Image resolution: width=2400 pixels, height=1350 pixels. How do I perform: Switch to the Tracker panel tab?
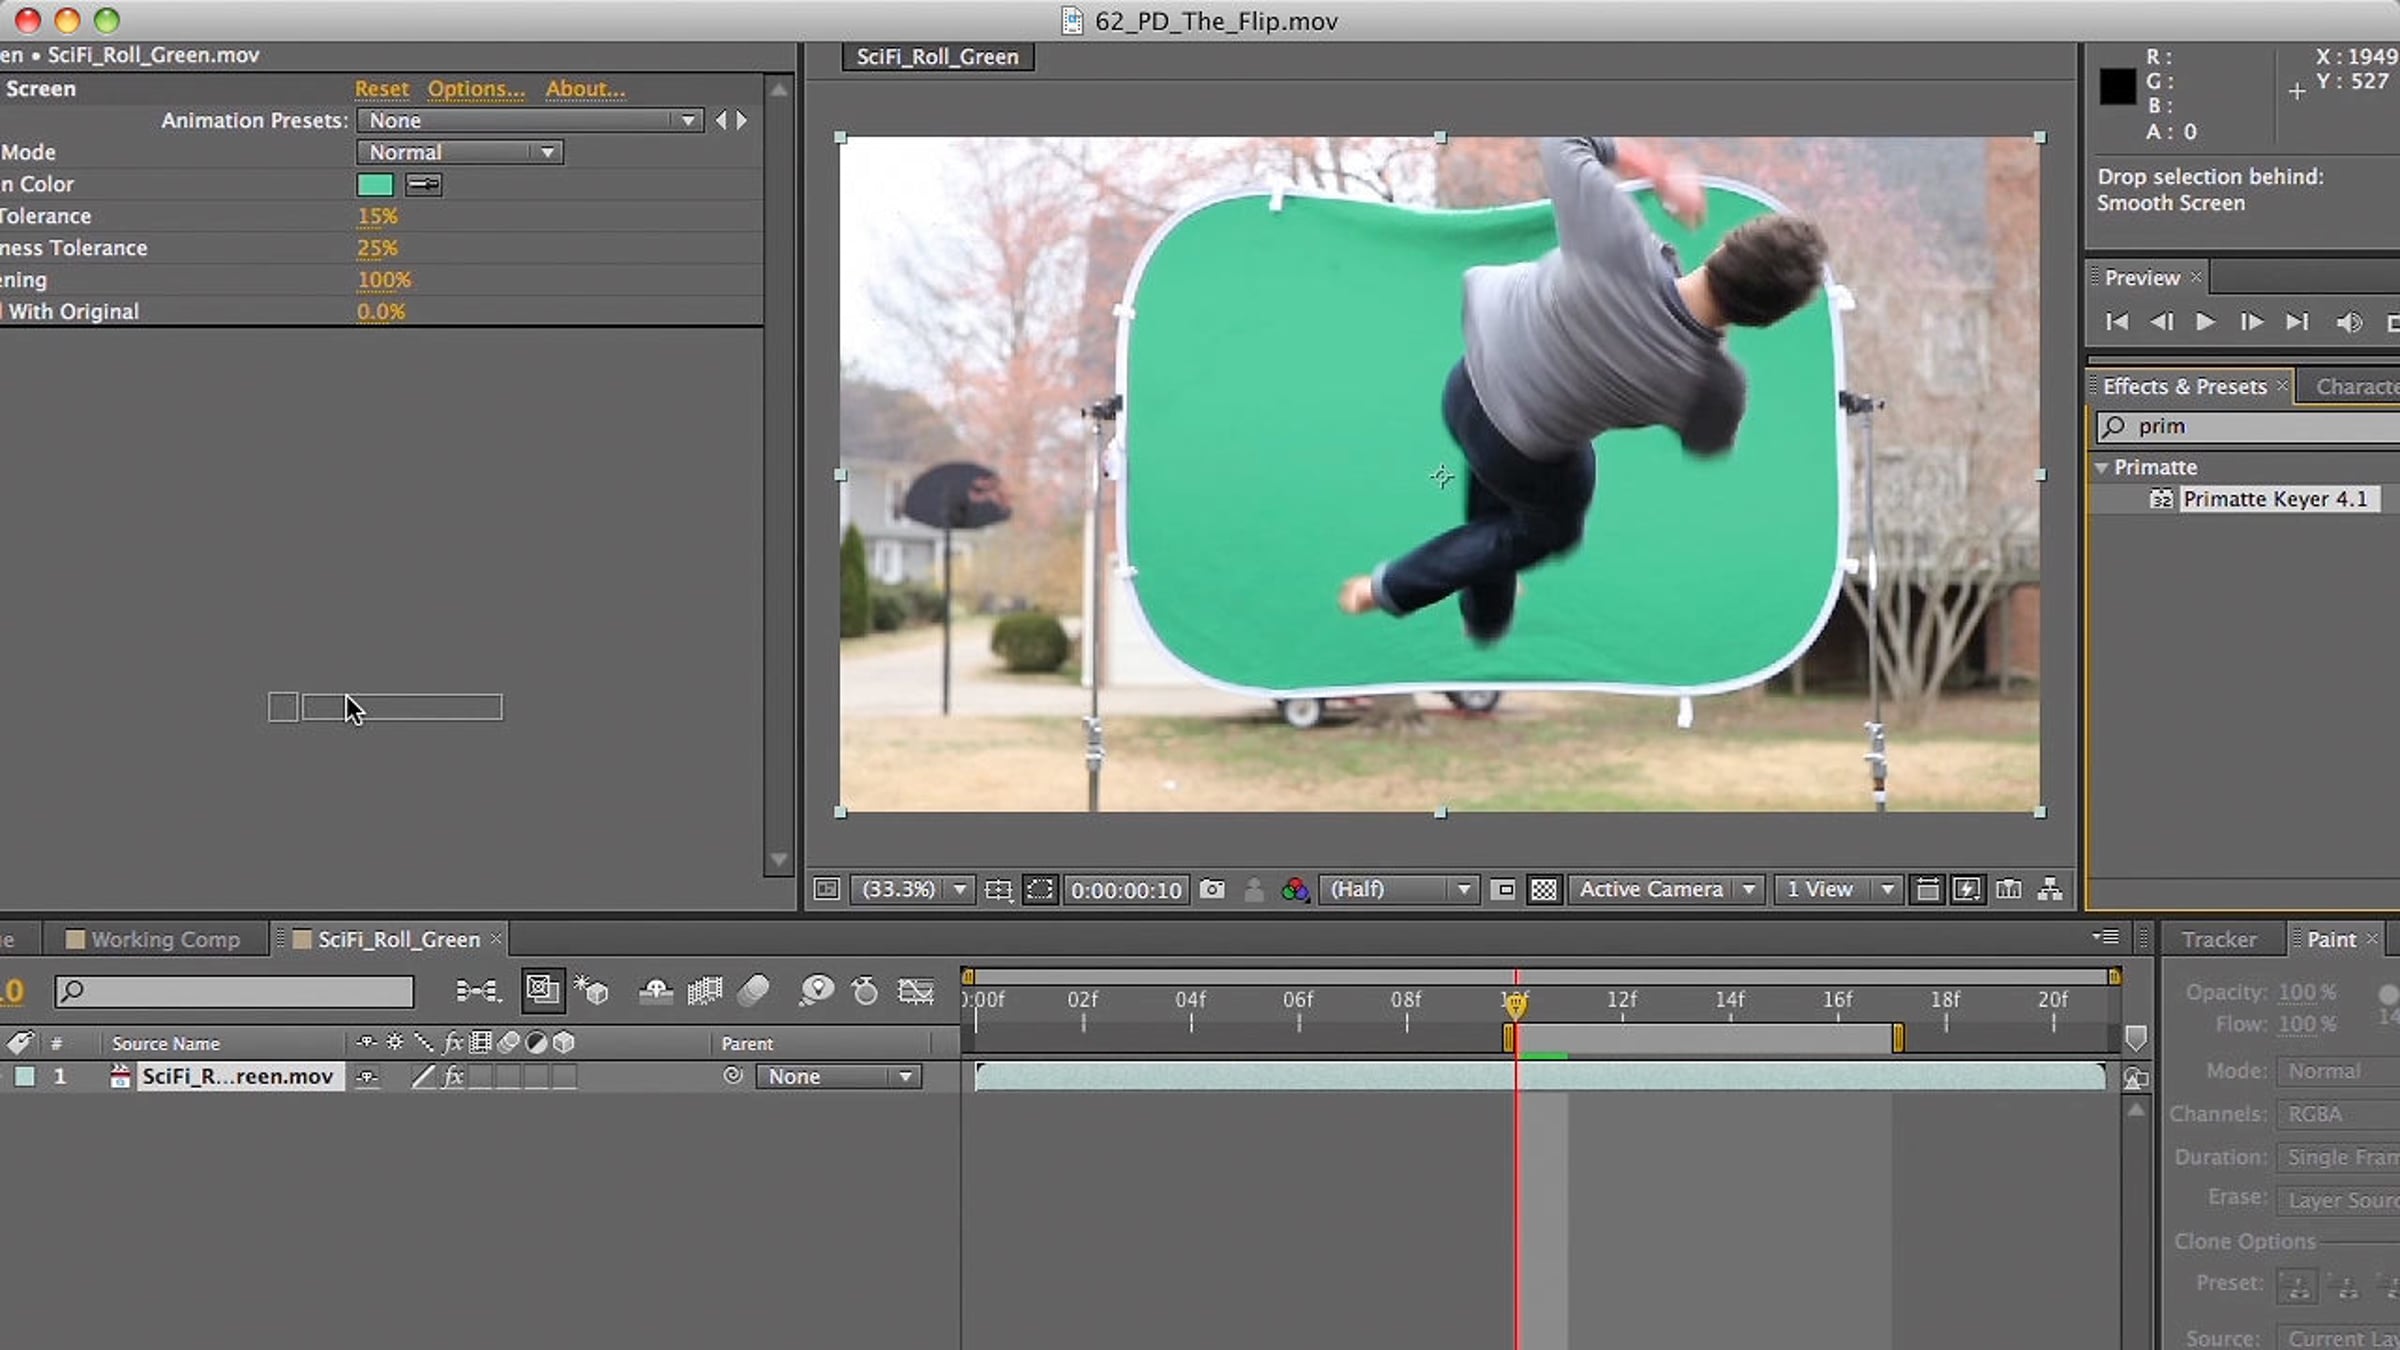coord(2219,939)
